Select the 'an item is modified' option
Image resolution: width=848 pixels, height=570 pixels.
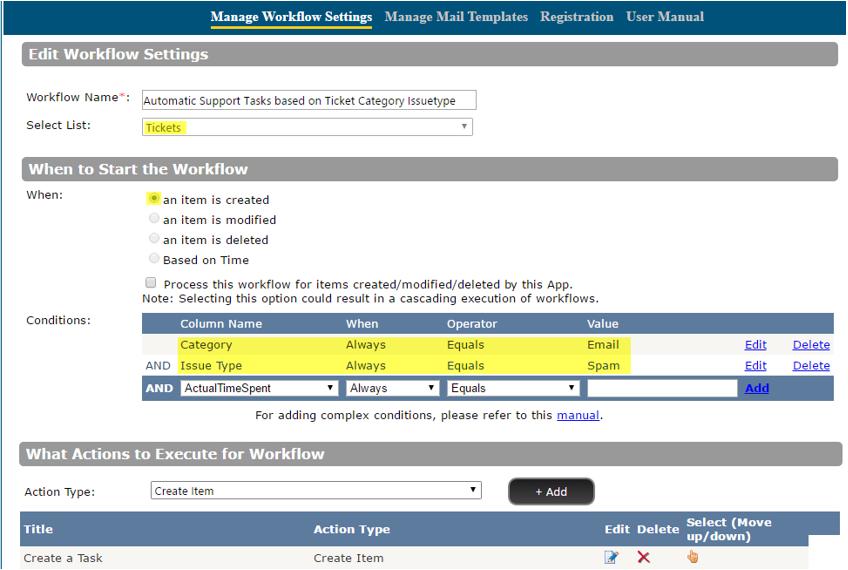coord(154,219)
